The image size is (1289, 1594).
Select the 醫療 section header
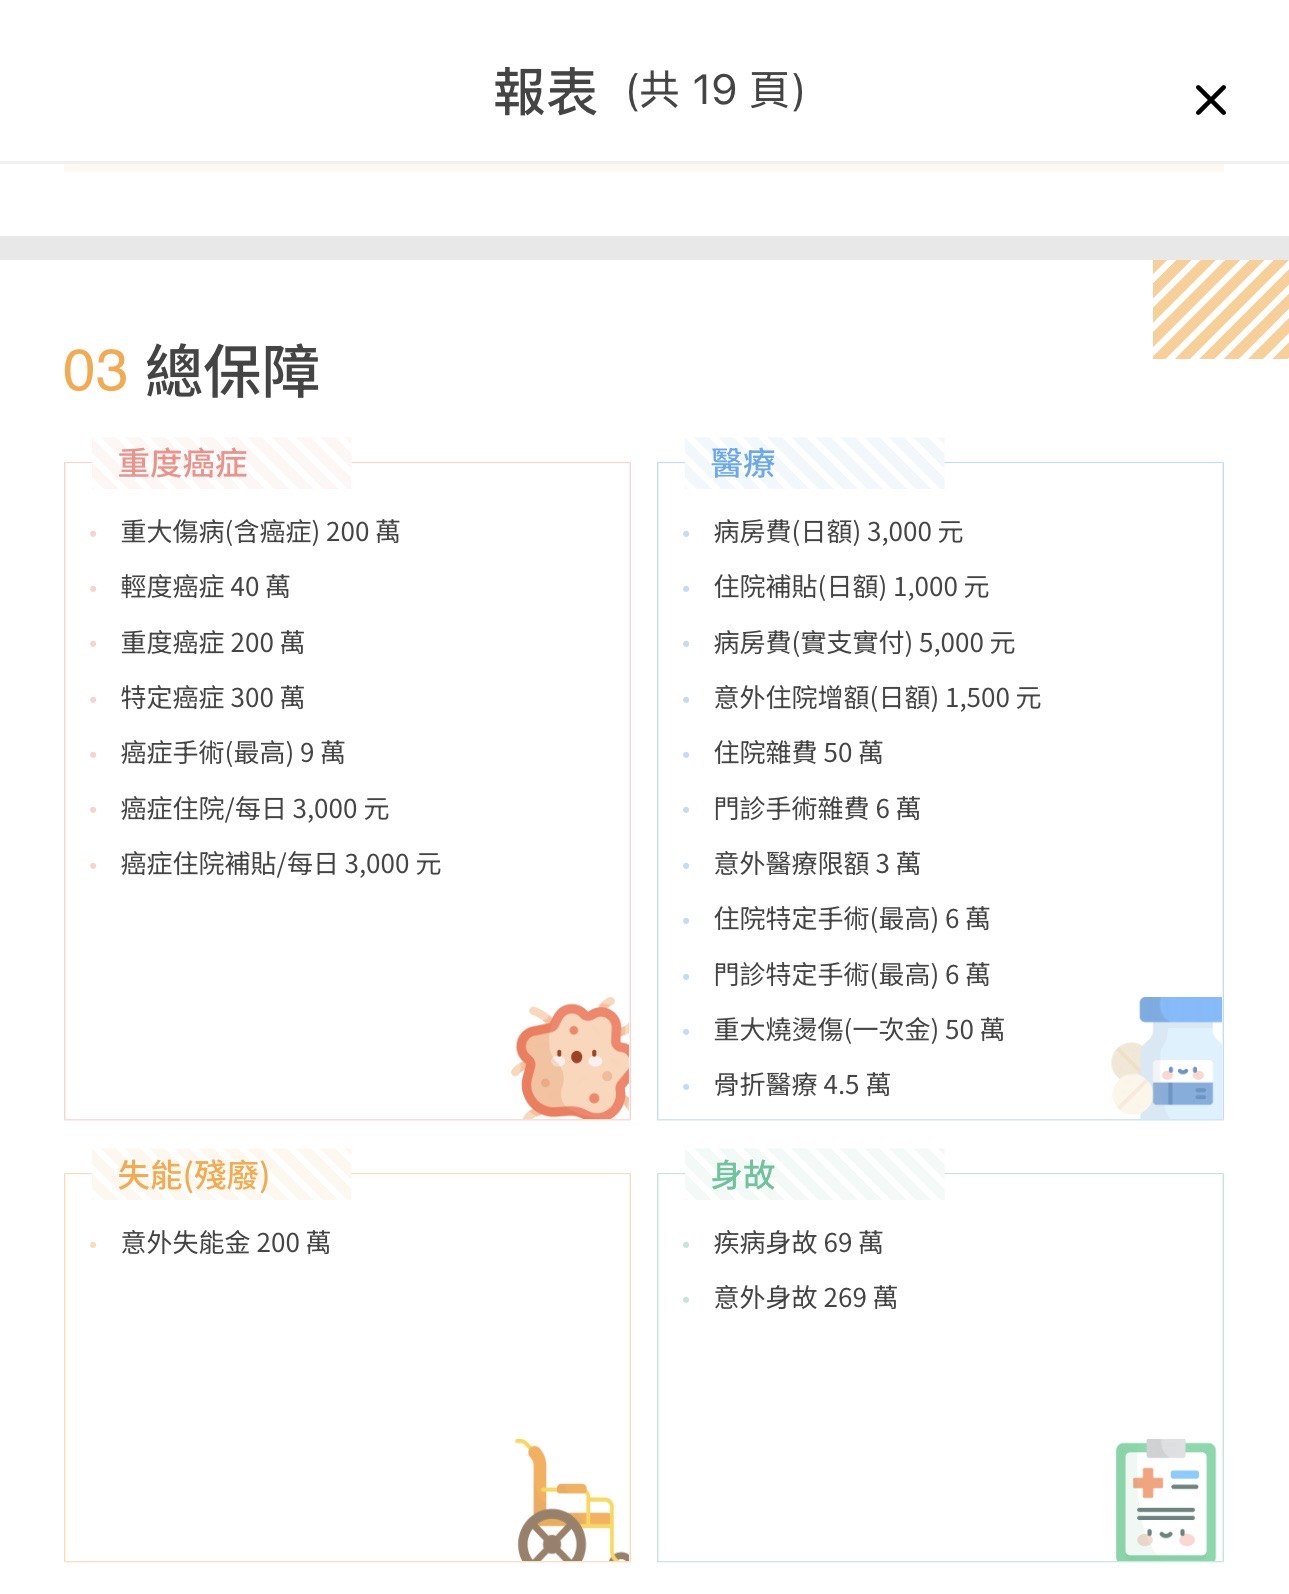(x=743, y=464)
